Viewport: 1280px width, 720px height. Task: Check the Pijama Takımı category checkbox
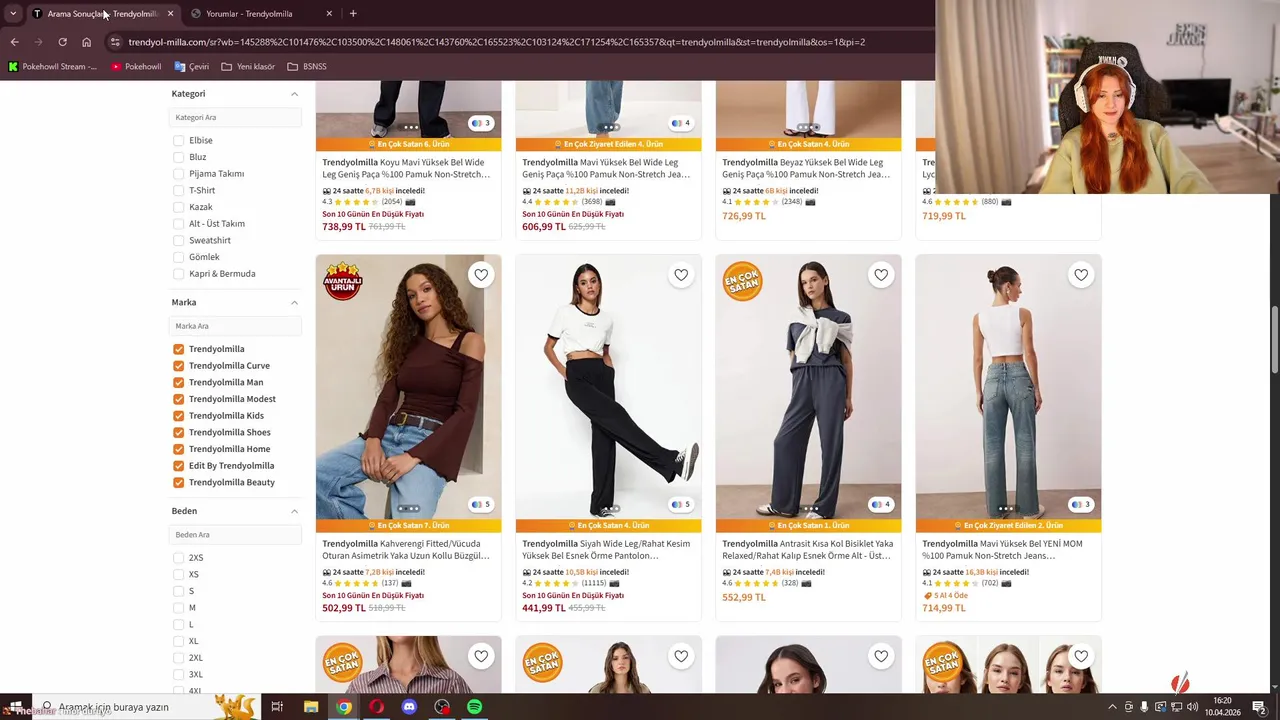pyautogui.click(x=178, y=174)
